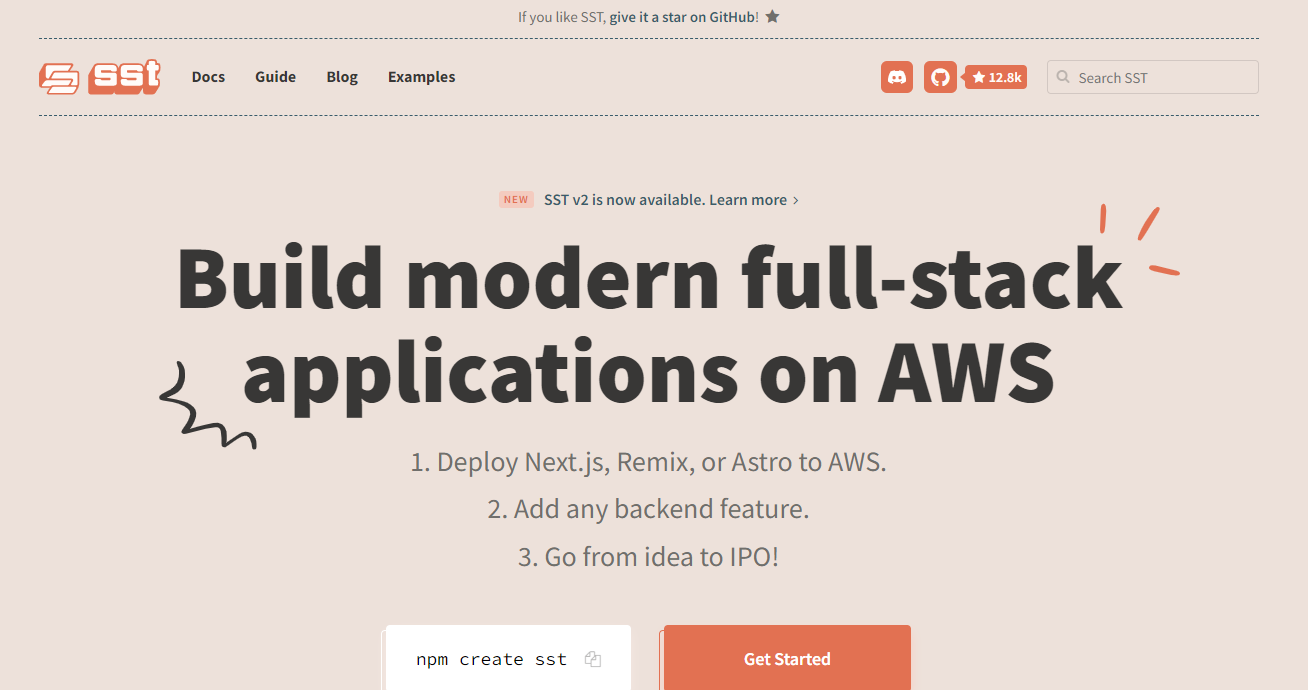
Task: Click 'Add any backend feature' line
Action: (x=649, y=509)
